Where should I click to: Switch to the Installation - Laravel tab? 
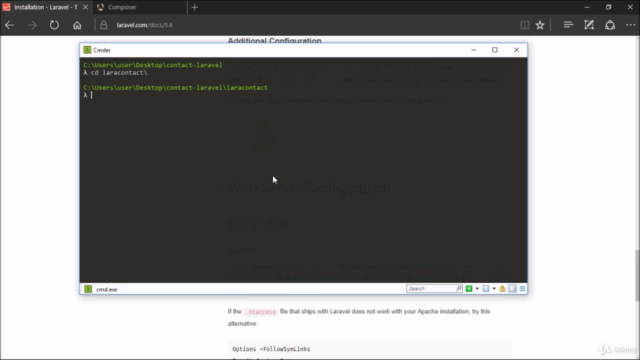point(46,7)
